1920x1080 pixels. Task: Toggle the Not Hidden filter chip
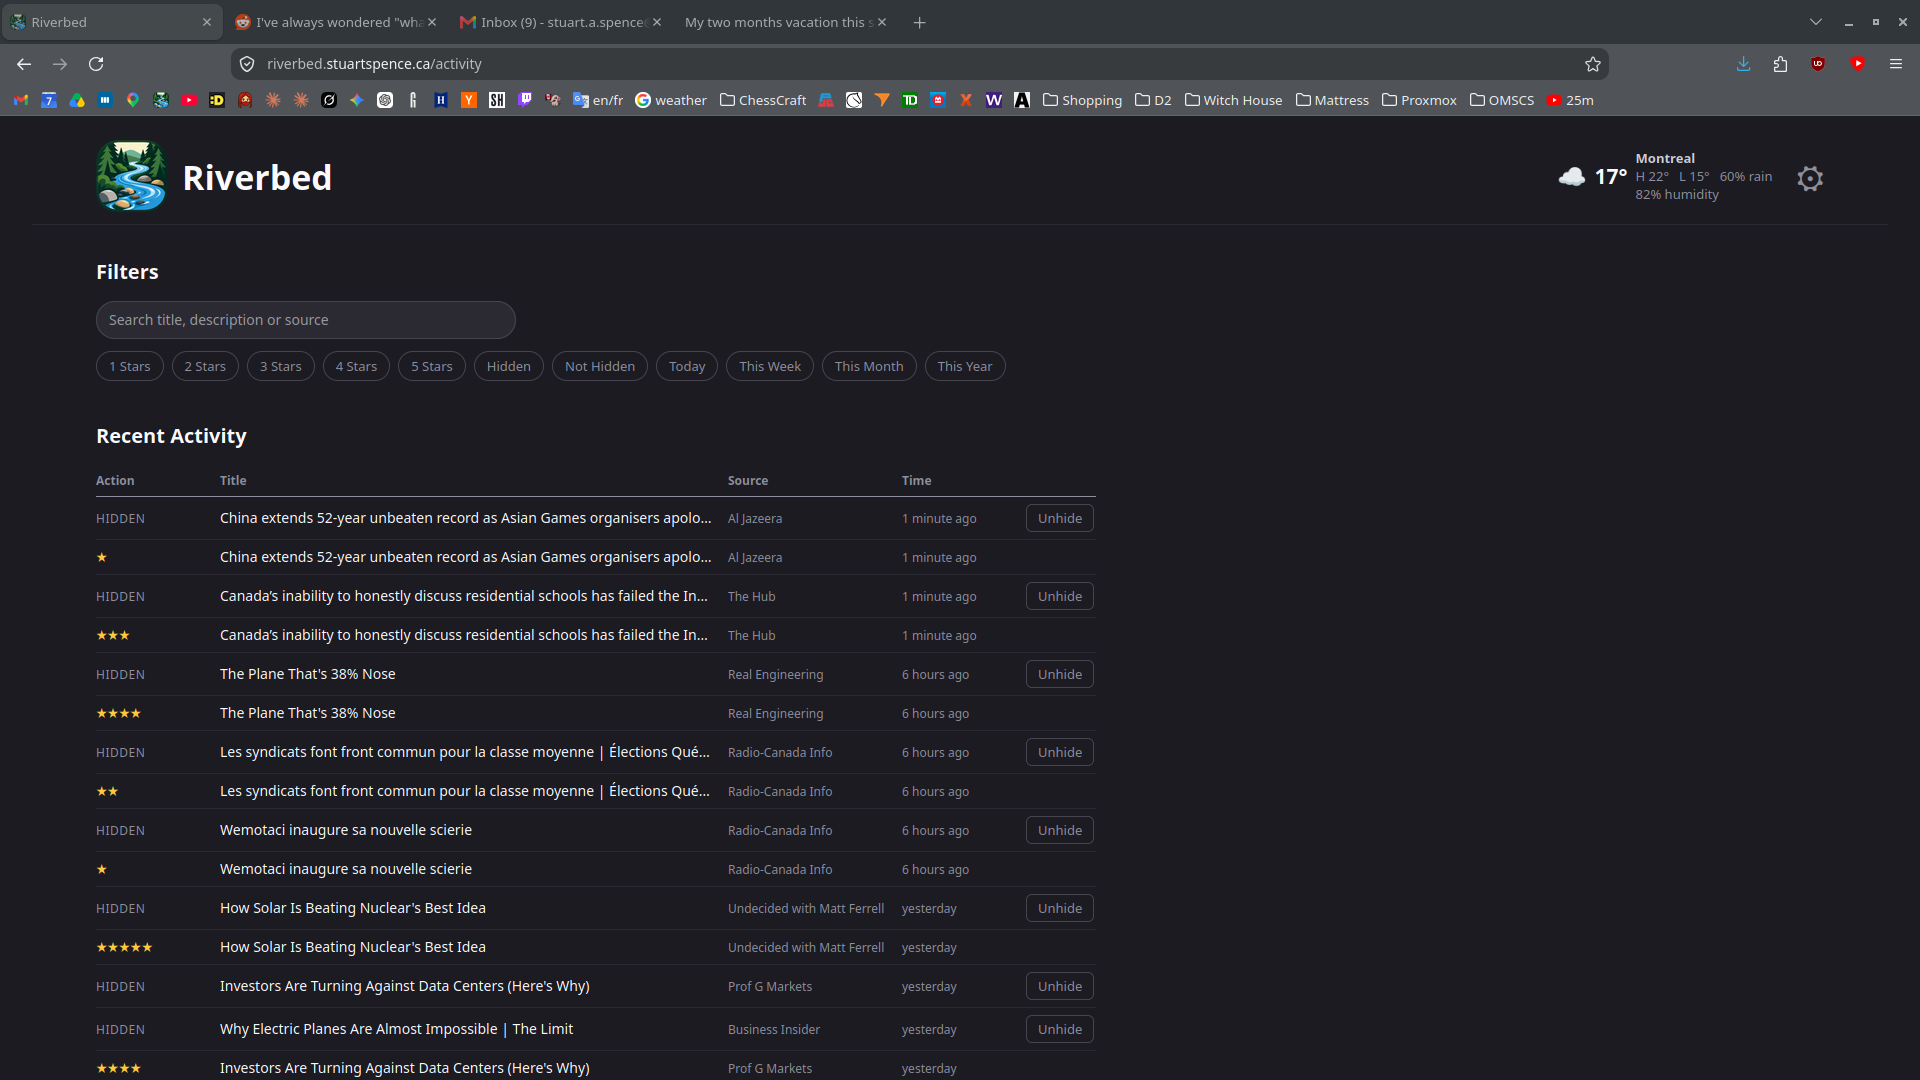[x=600, y=366]
